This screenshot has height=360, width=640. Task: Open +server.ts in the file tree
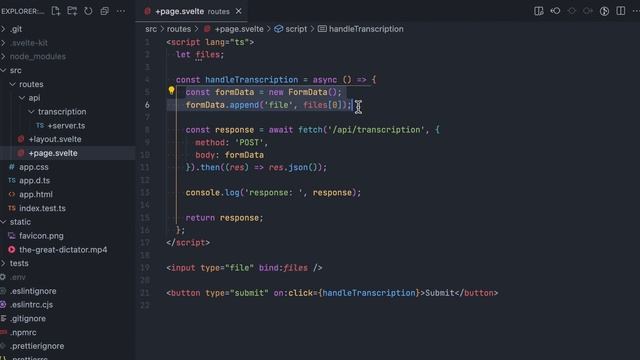coord(67,125)
